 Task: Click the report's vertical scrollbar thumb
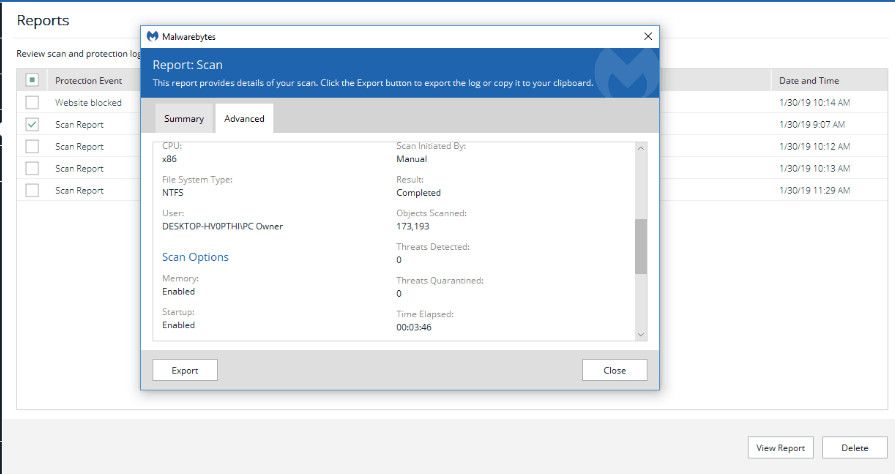tap(641, 246)
